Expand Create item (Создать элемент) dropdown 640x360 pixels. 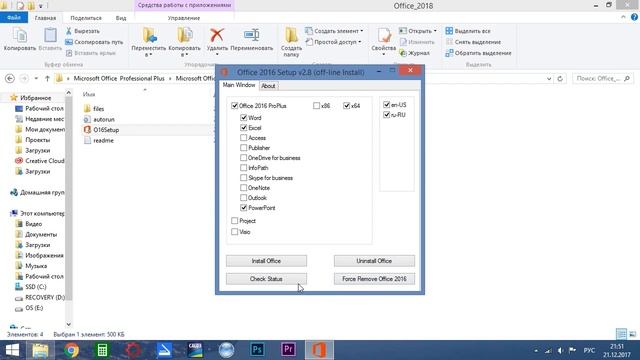tap(361, 31)
